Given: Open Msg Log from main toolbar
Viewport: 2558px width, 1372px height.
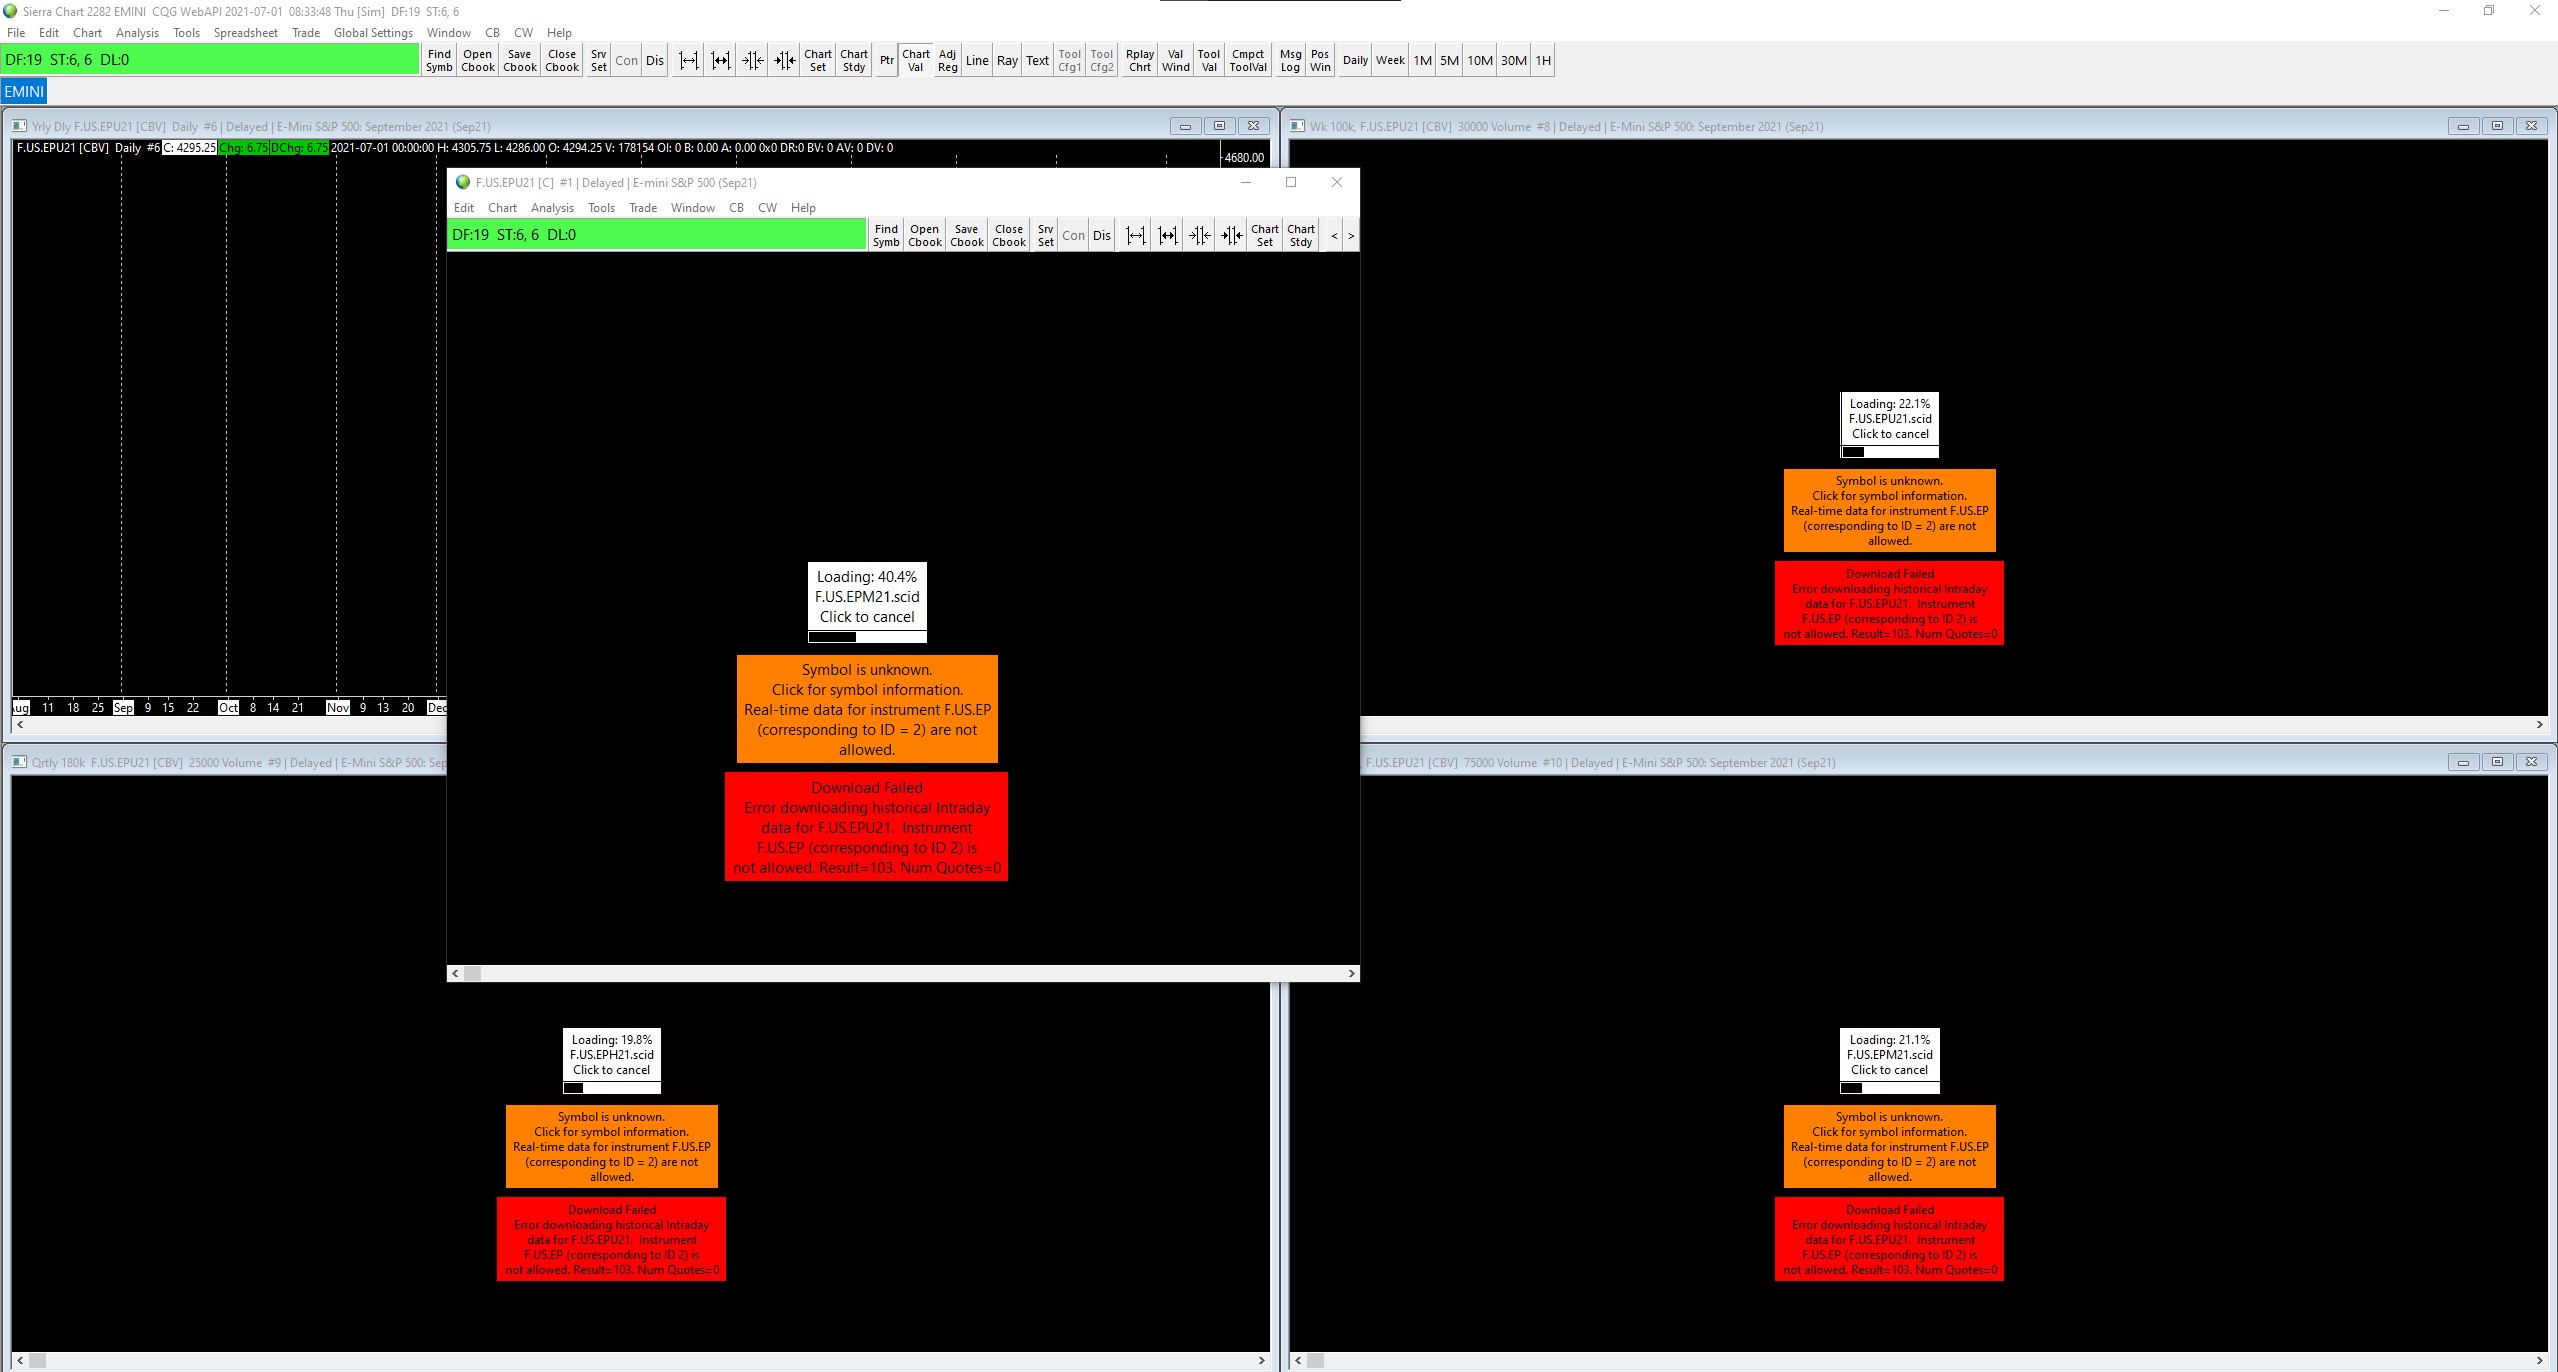Looking at the screenshot, I should point(1290,61).
